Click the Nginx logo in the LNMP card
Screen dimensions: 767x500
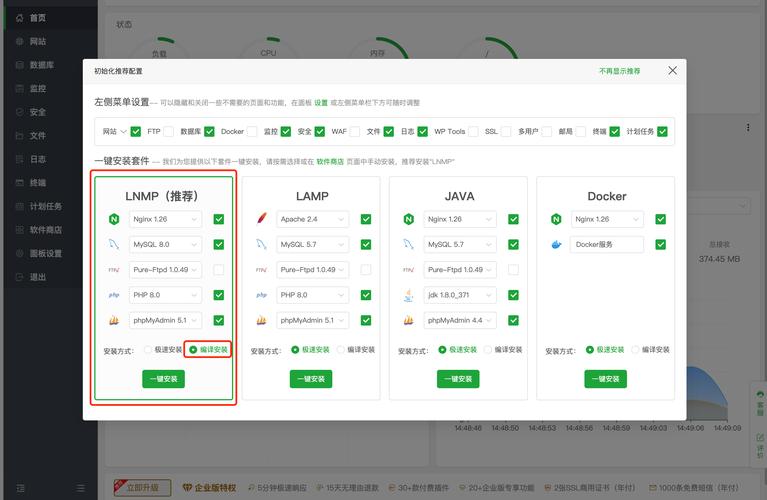click(x=113, y=219)
